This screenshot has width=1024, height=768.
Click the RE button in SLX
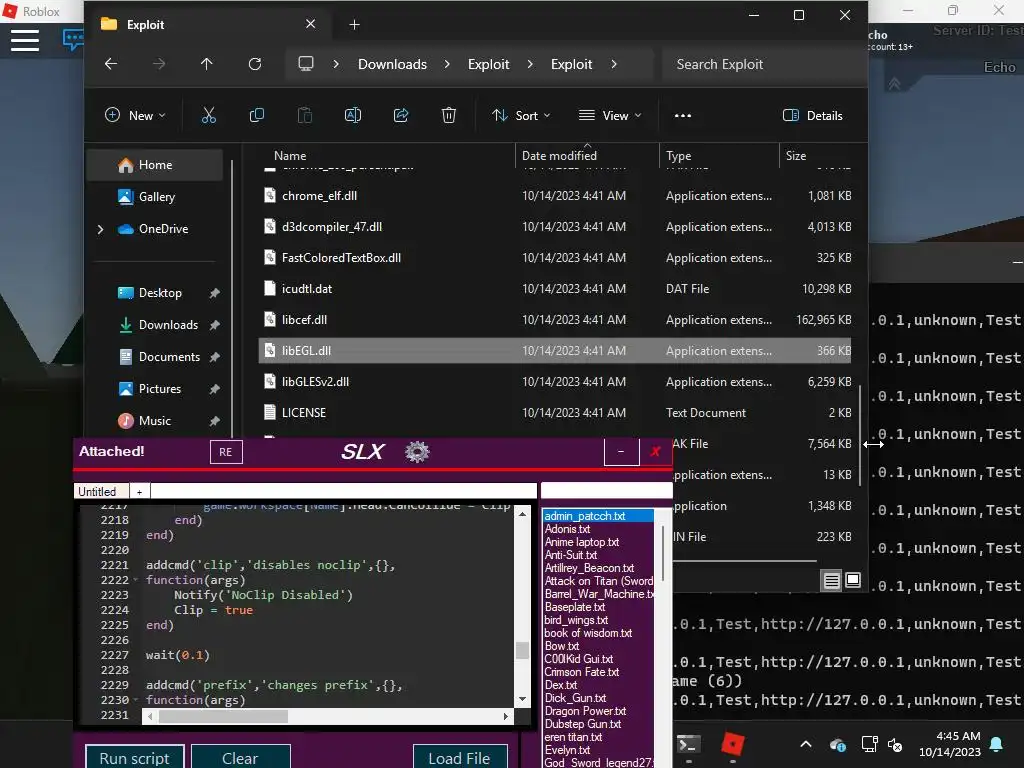[226, 452]
